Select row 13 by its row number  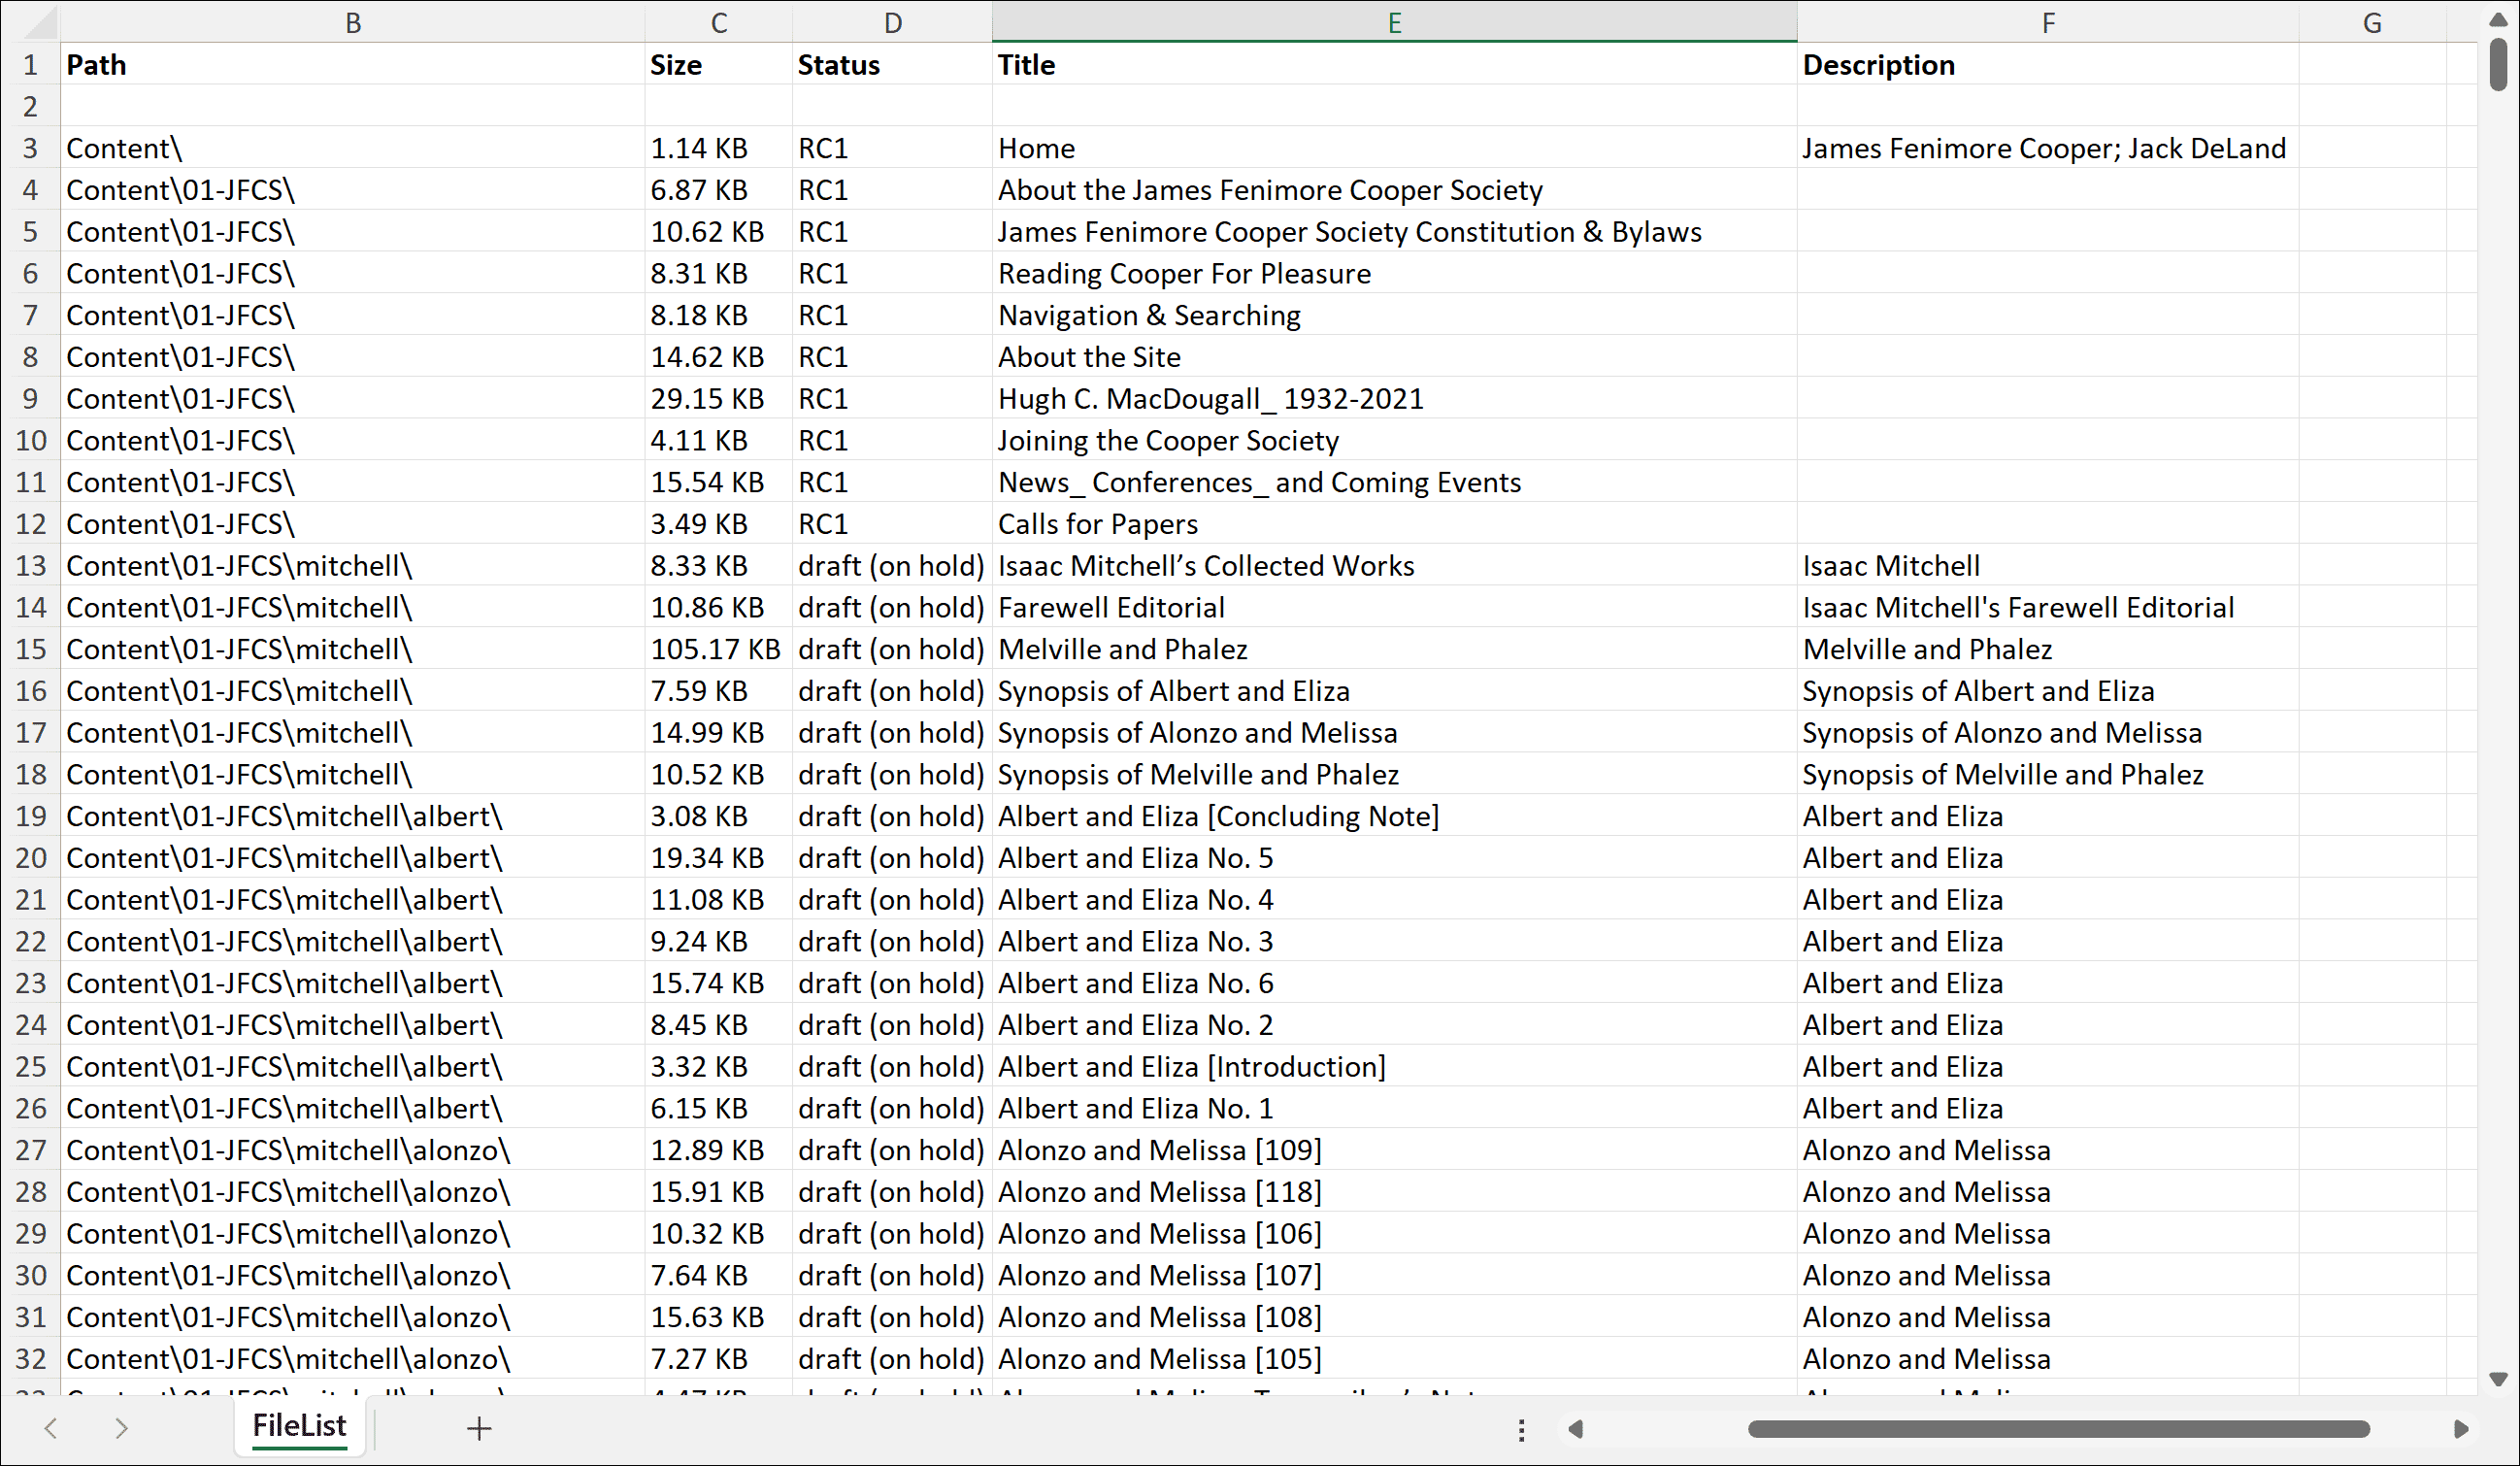pos(30,565)
